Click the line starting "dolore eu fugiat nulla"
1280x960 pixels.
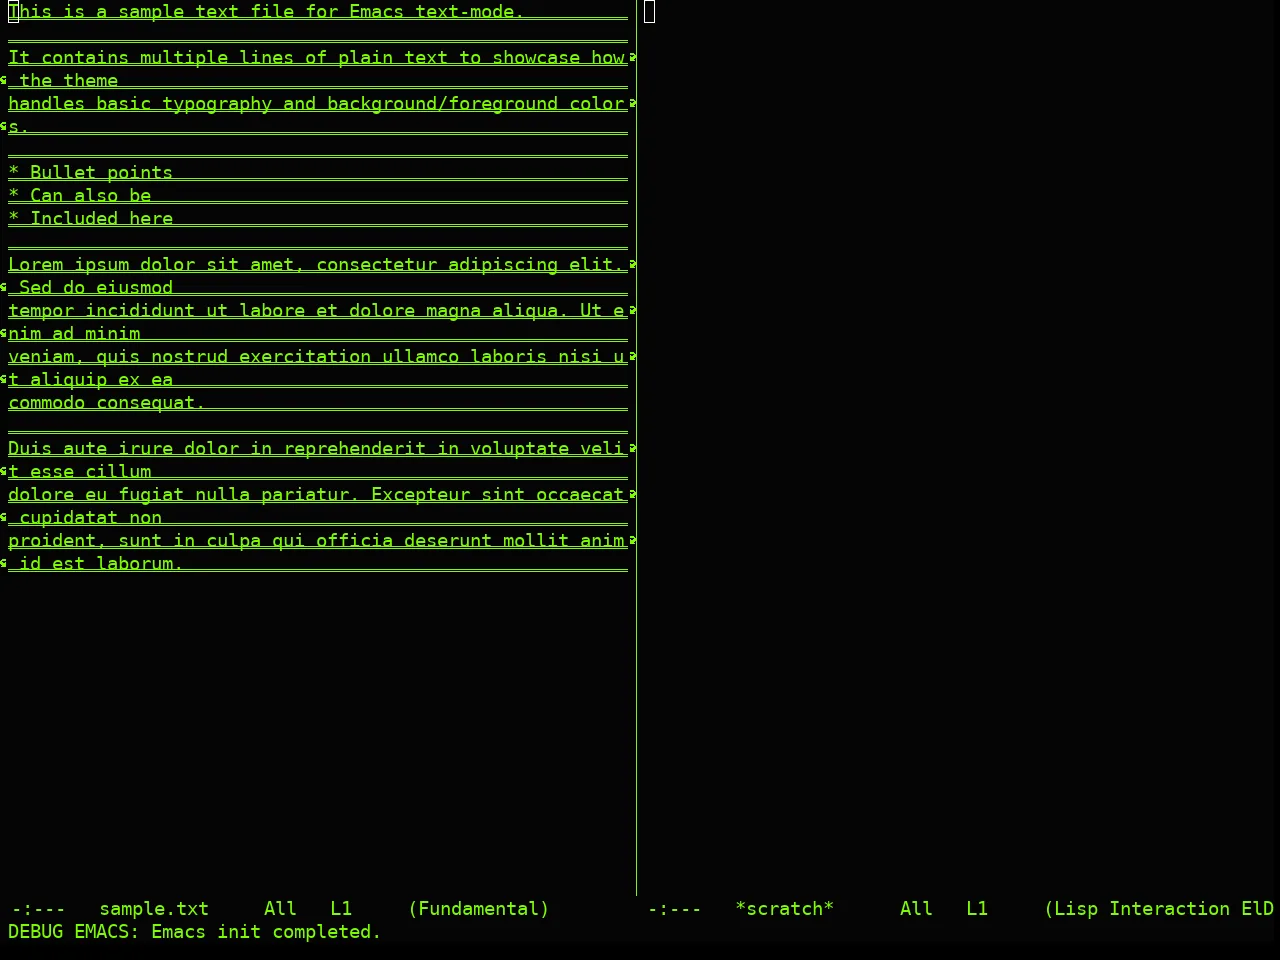317,495
